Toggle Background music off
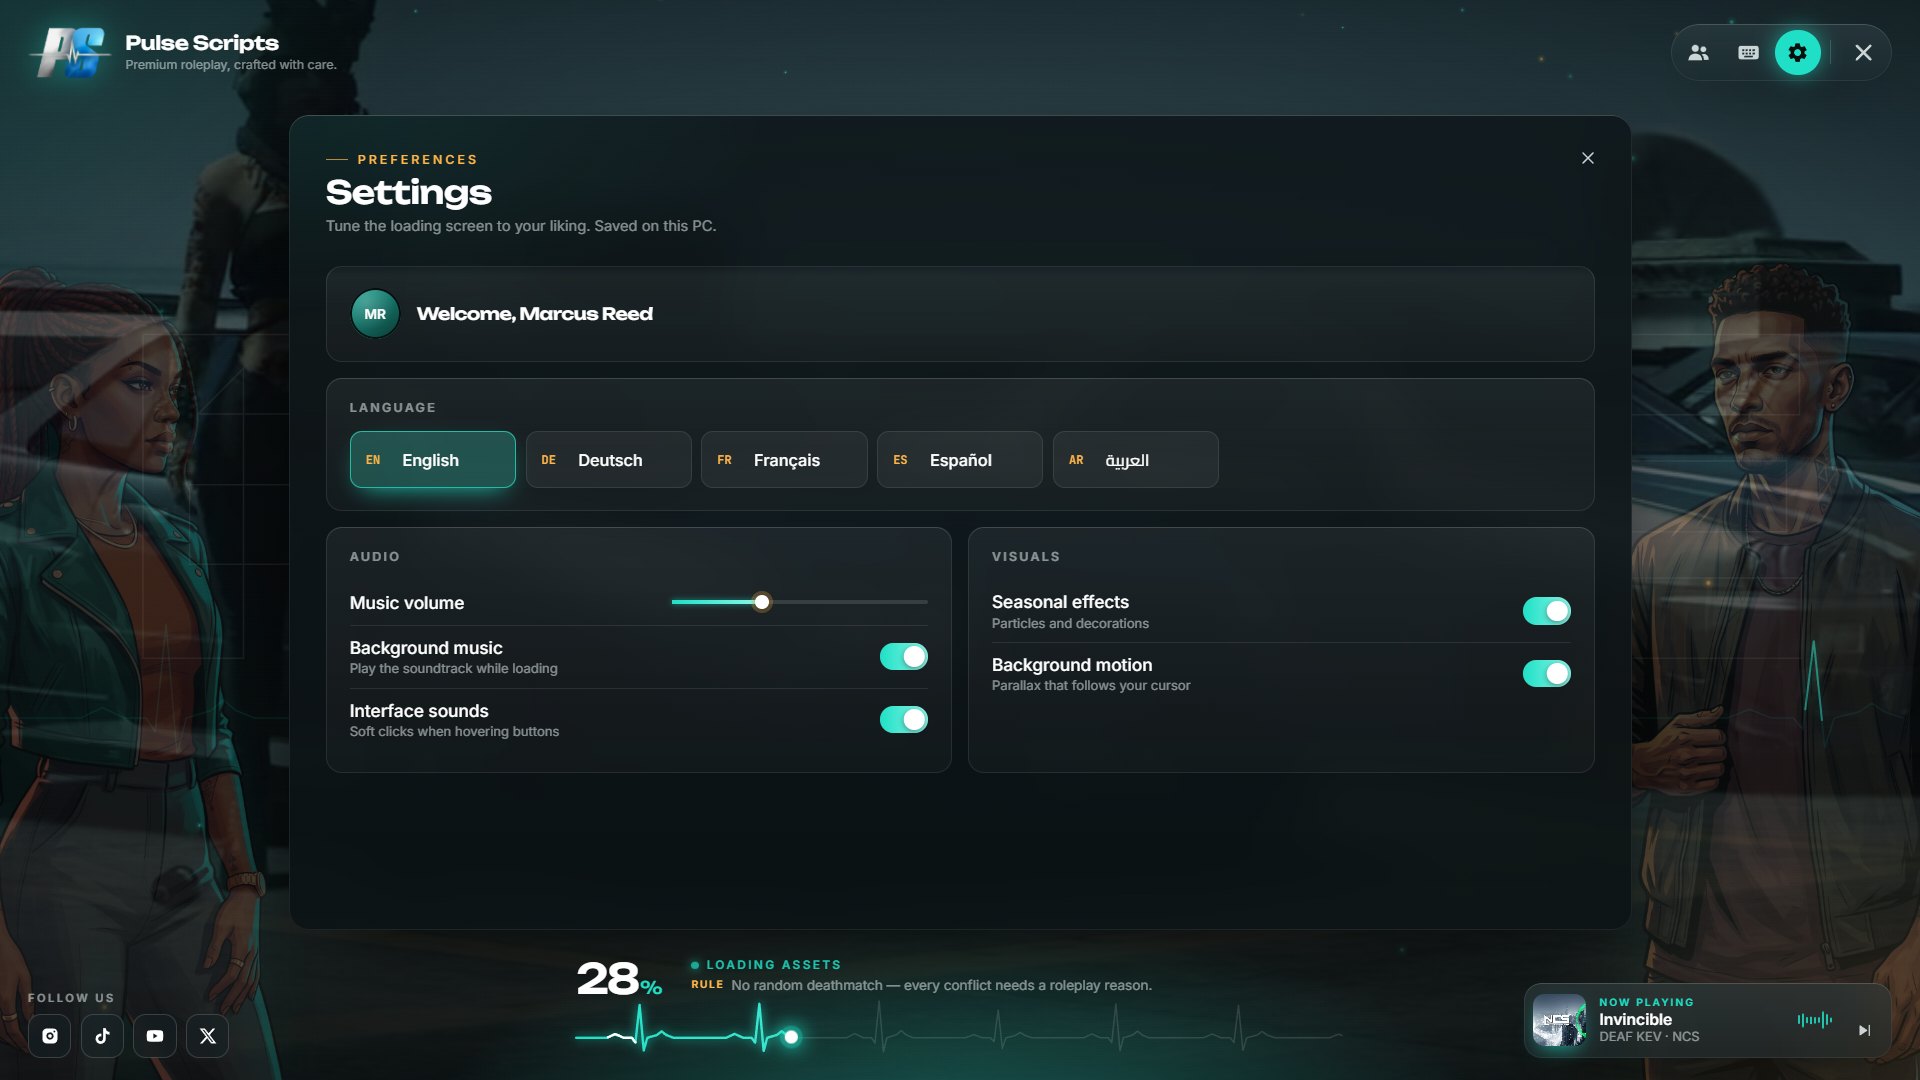This screenshot has width=1920, height=1080. click(904, 657)
